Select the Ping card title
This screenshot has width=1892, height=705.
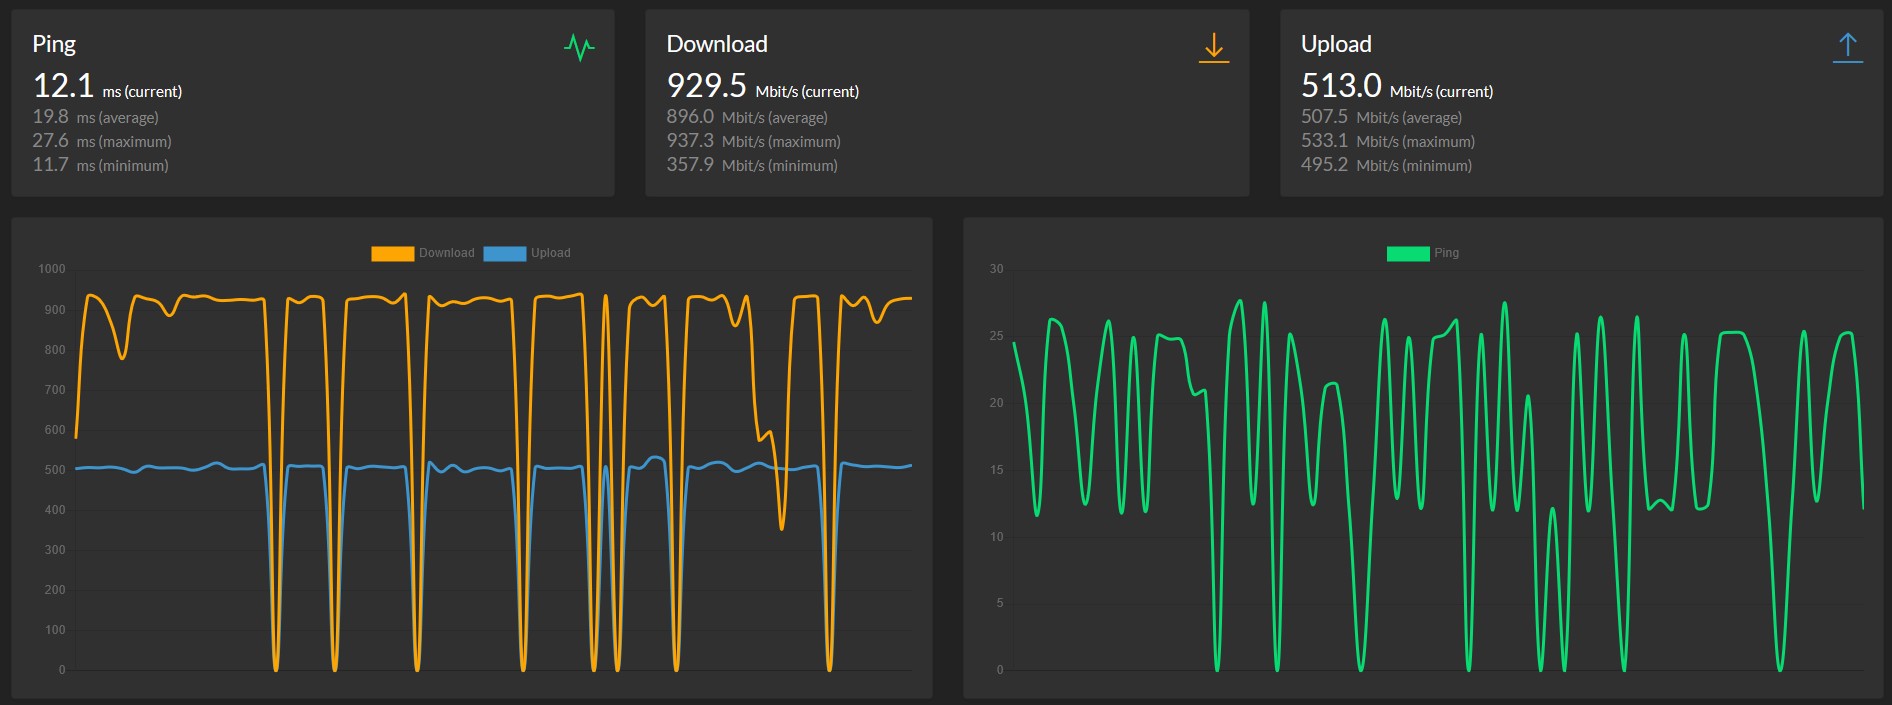[54, 44]
